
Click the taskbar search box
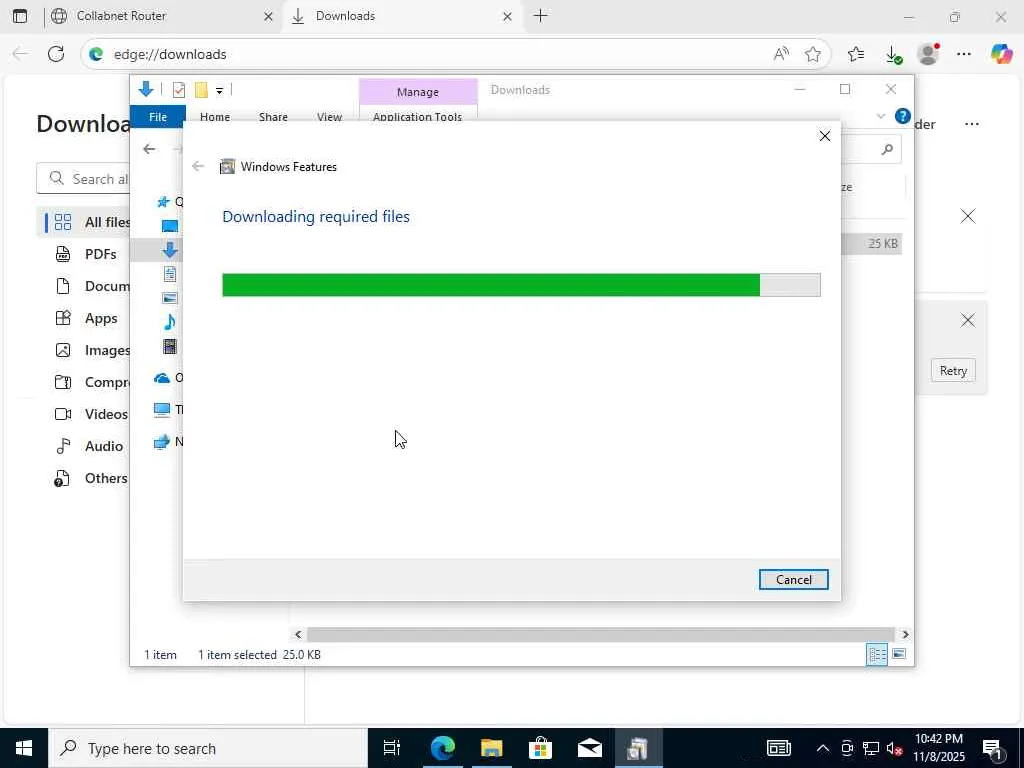208,748
